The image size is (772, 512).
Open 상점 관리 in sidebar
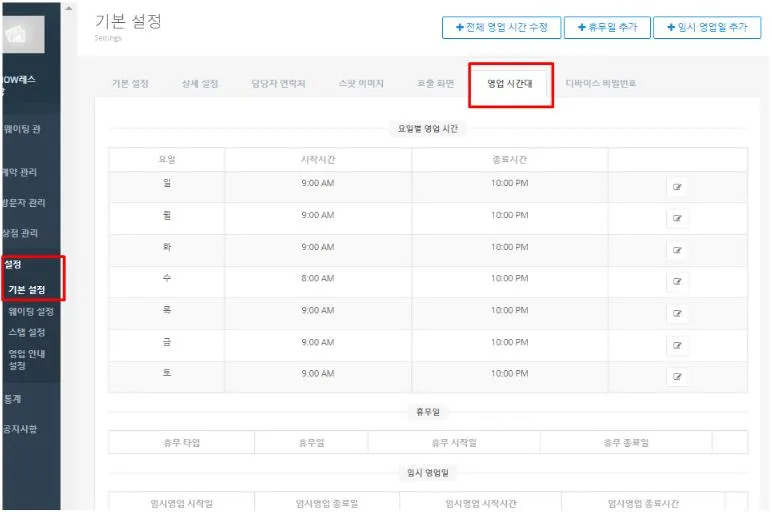[x=20, y=233]
